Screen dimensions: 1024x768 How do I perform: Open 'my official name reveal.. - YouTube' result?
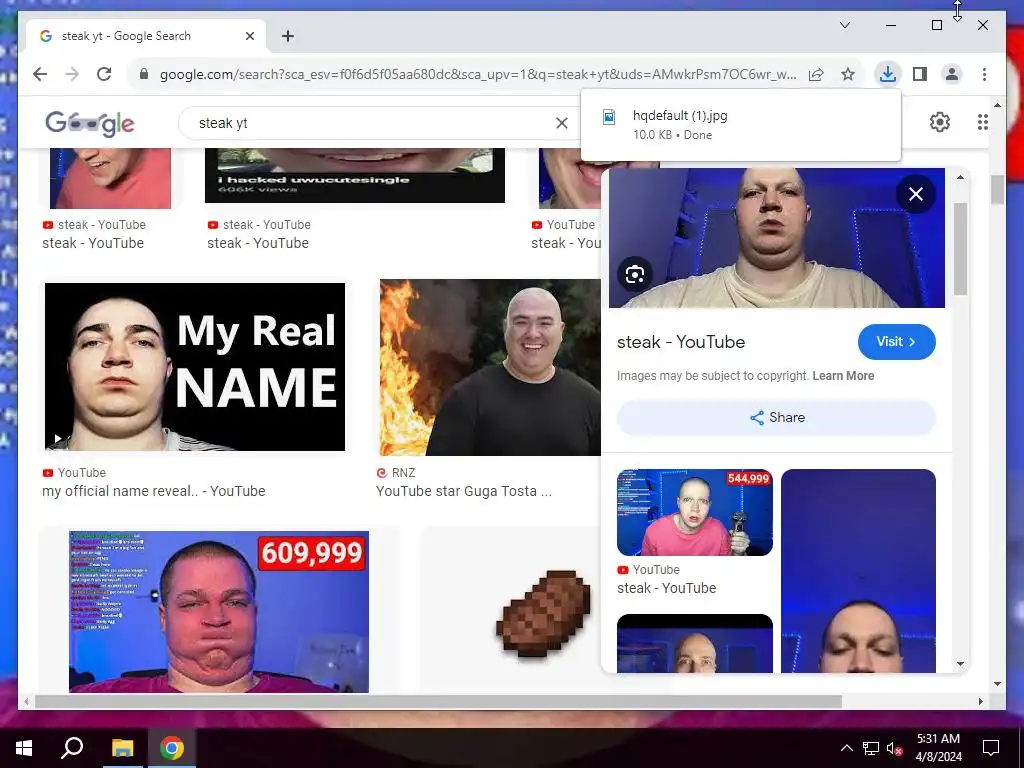pos(153,491)
